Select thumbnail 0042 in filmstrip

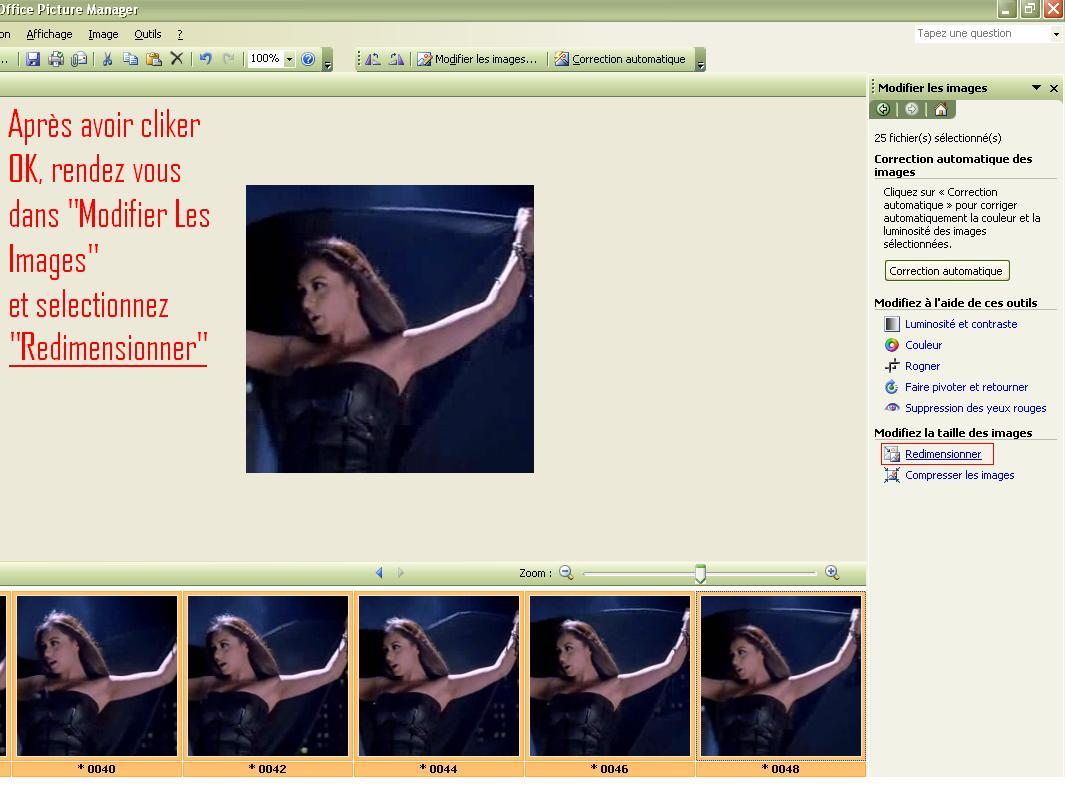tap(268, 684)
